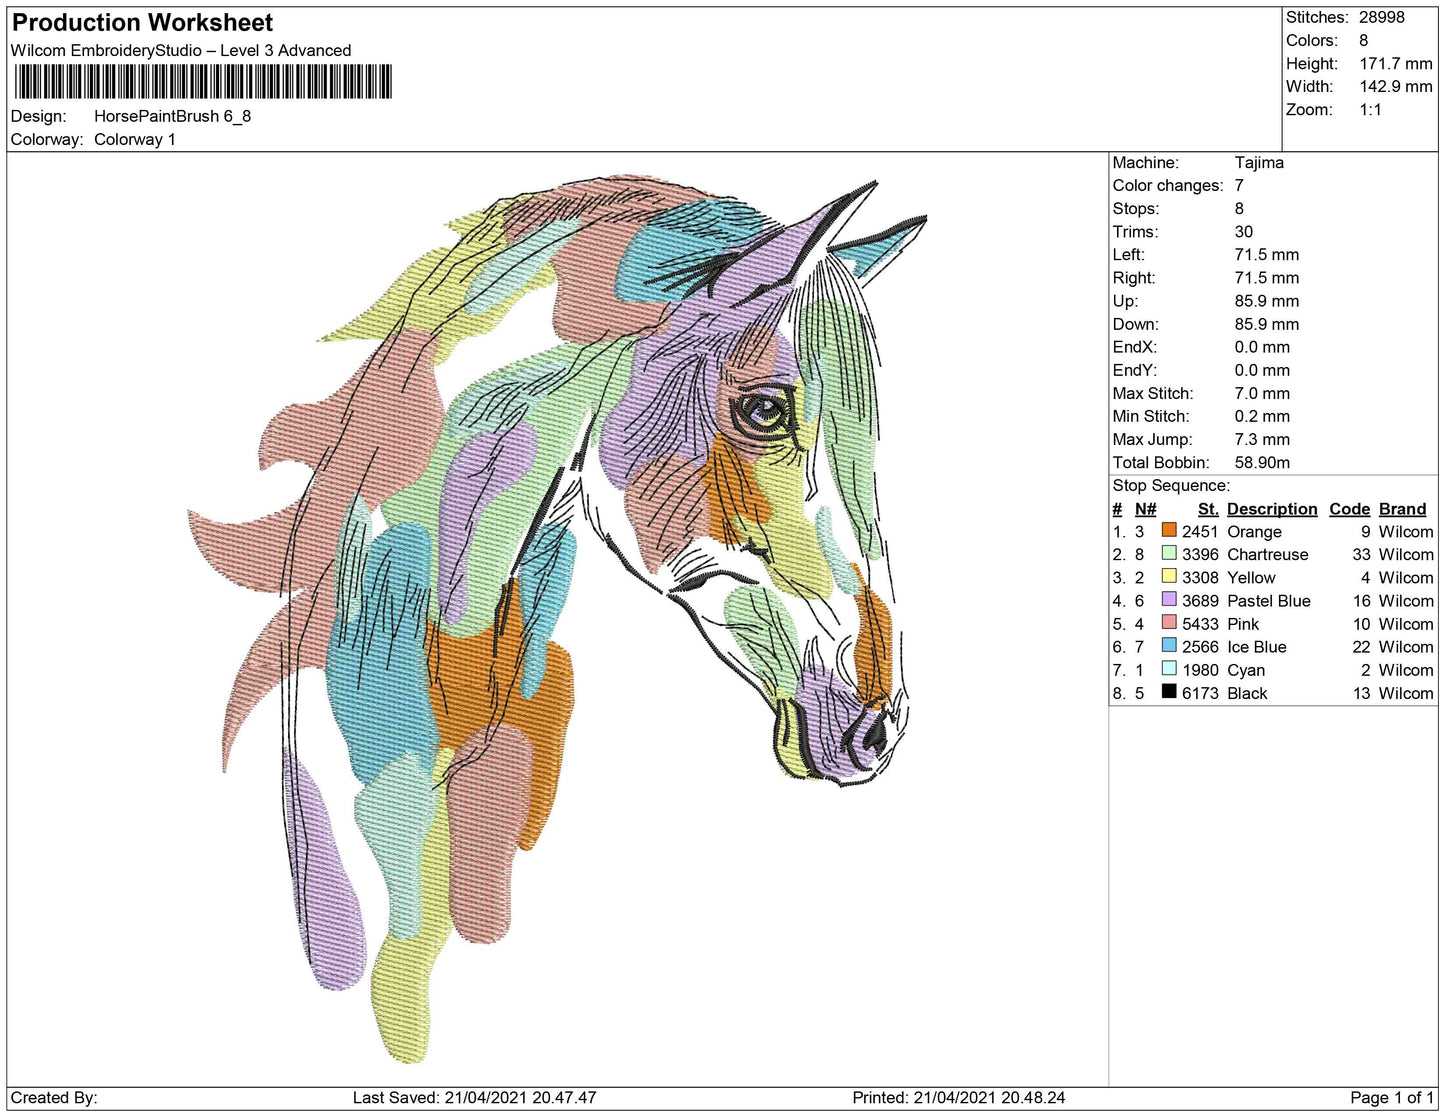This screenshot has height=1112, width=1445.
Task: Select the Orange thread color chip
Action: tap(1168, 532)
